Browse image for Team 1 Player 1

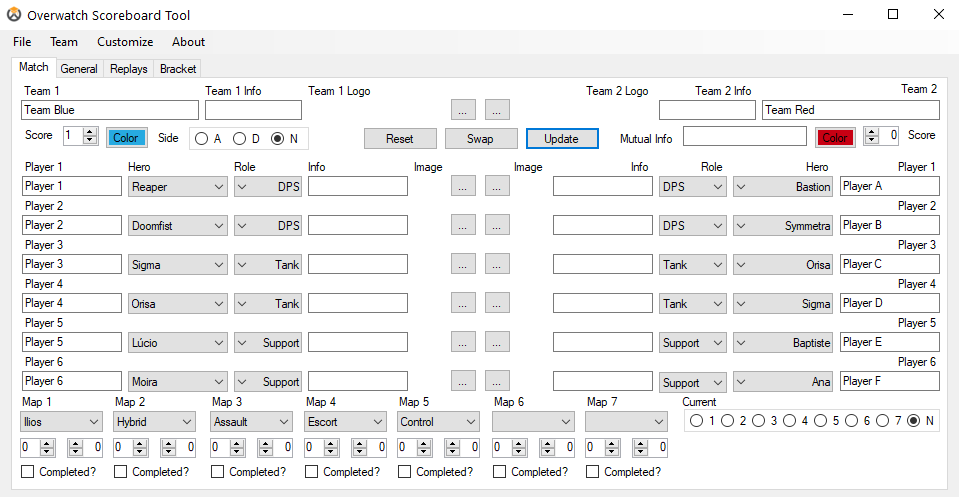click(x=463, y=186)
